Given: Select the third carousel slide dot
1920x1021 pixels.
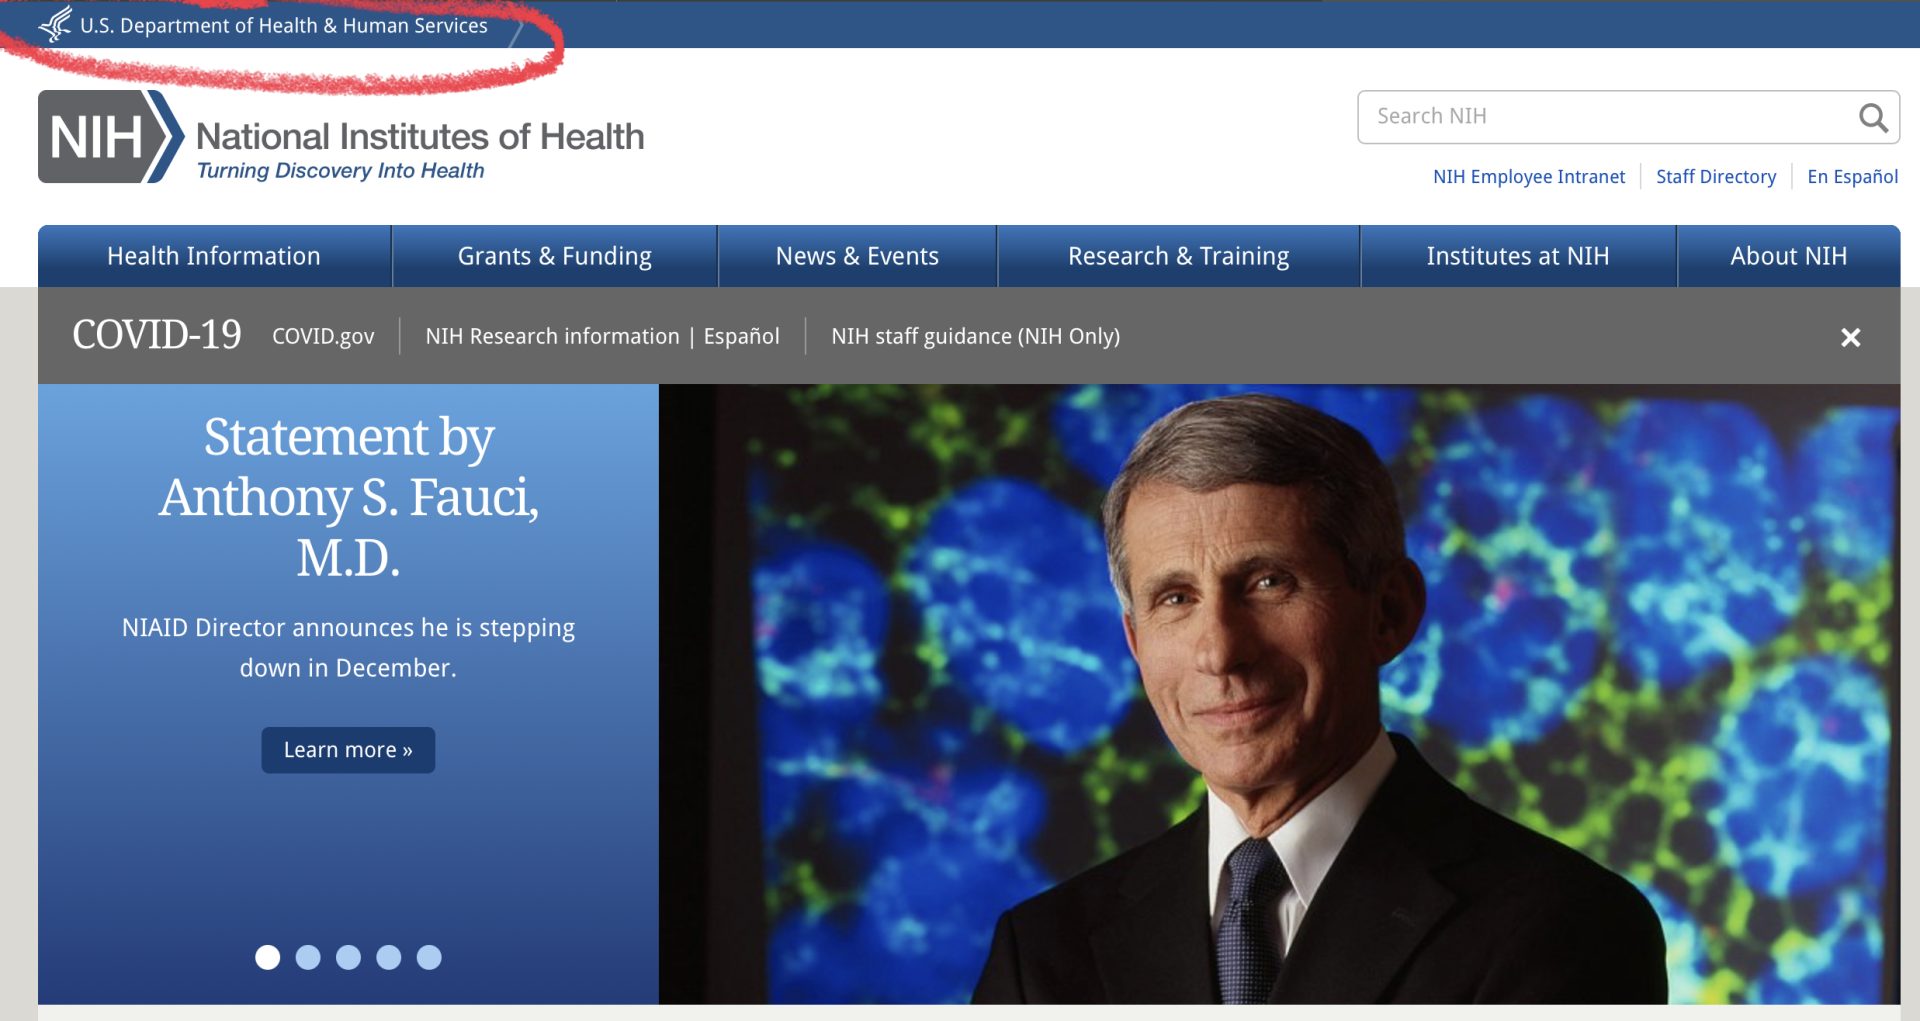Looking at the screenshot, I should pos(348,957).
